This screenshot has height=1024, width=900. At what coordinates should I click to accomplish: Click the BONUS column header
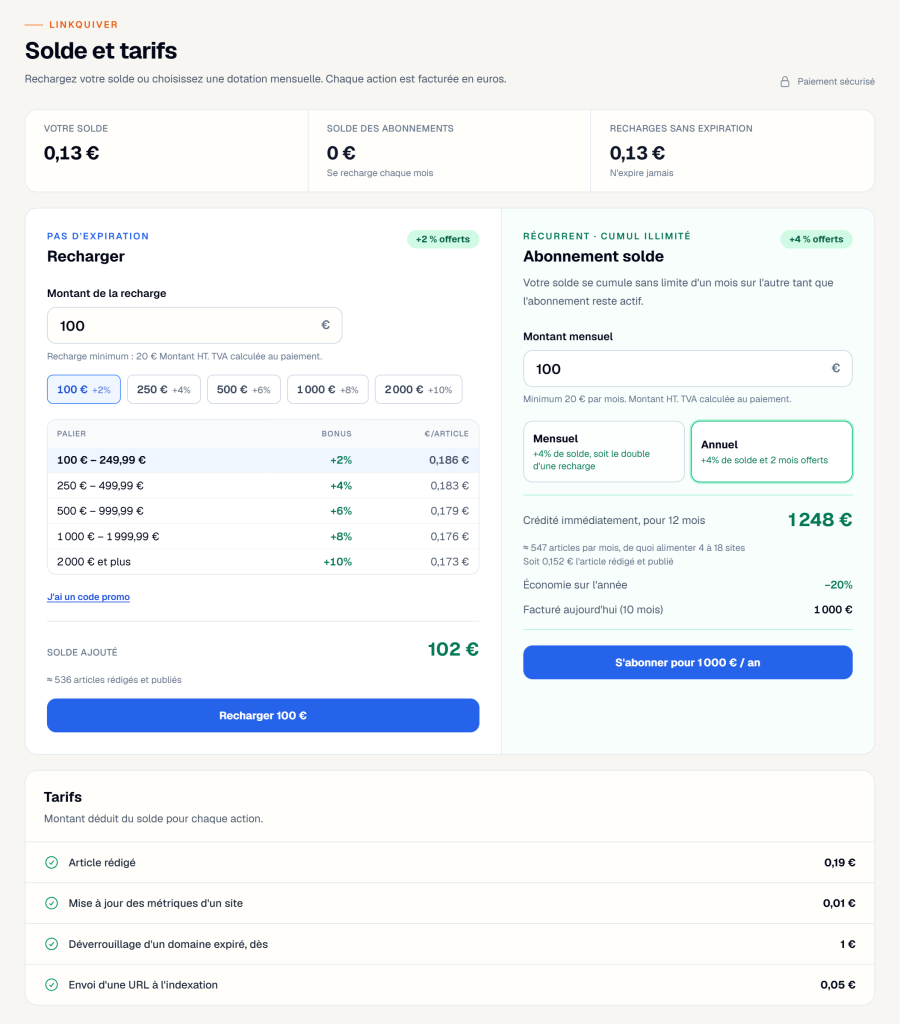[x=336, y=434]
